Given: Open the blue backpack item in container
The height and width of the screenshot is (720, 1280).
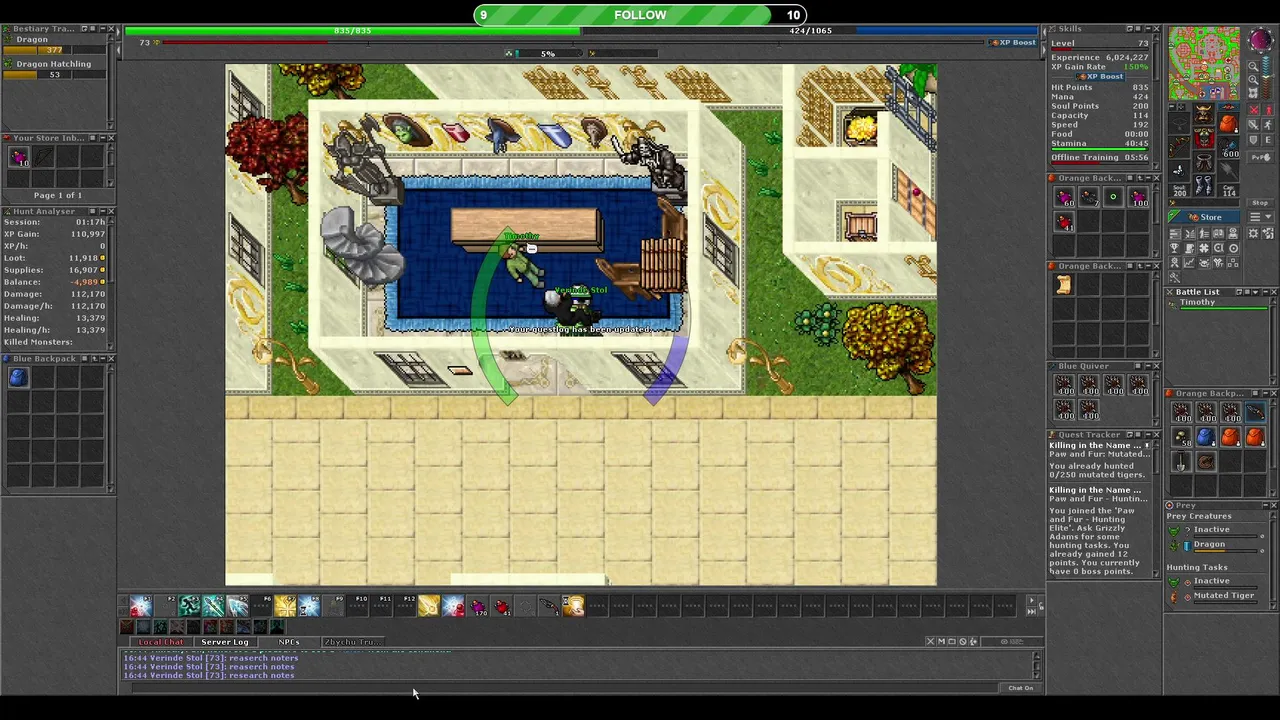Looking at the screenshot, I should (1205, 437).
